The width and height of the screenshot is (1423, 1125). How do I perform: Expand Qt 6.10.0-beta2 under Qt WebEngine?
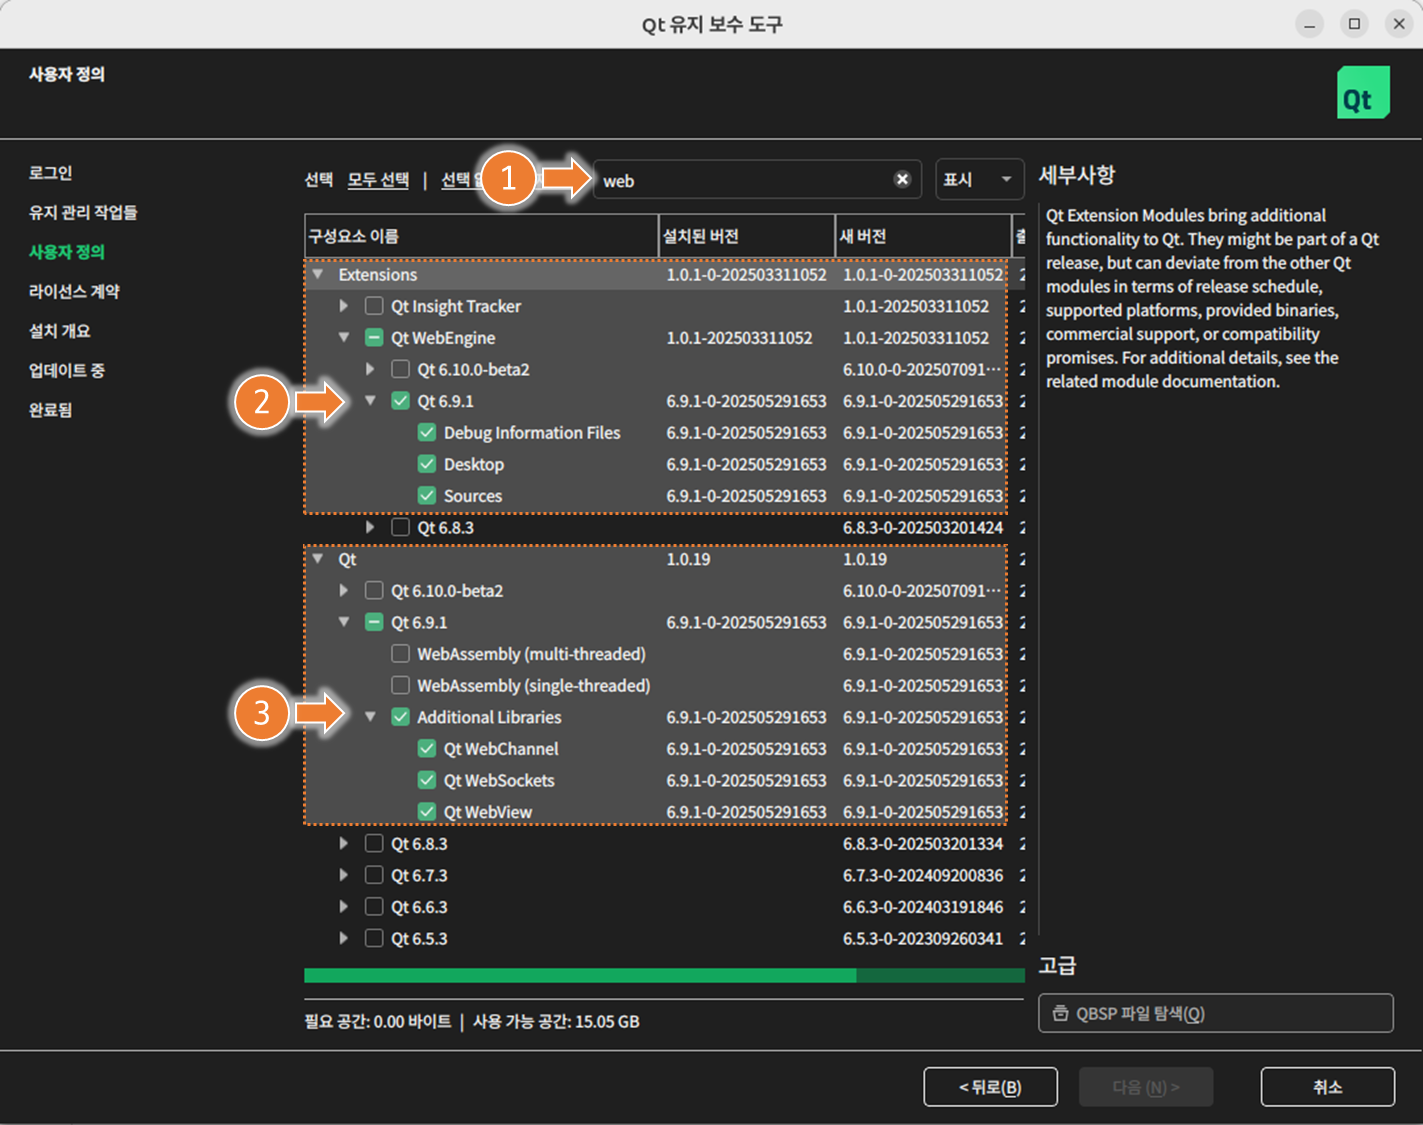pos(370,369)
